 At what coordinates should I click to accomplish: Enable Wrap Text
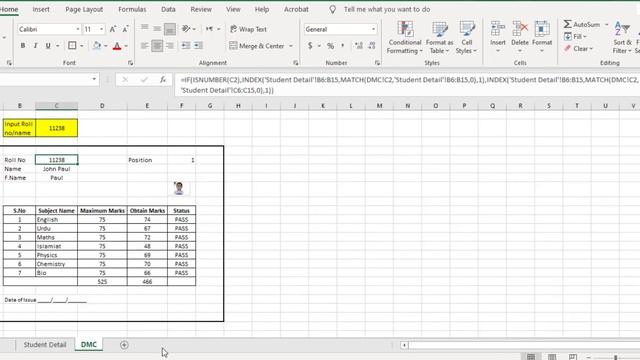(x=248, y=29)
